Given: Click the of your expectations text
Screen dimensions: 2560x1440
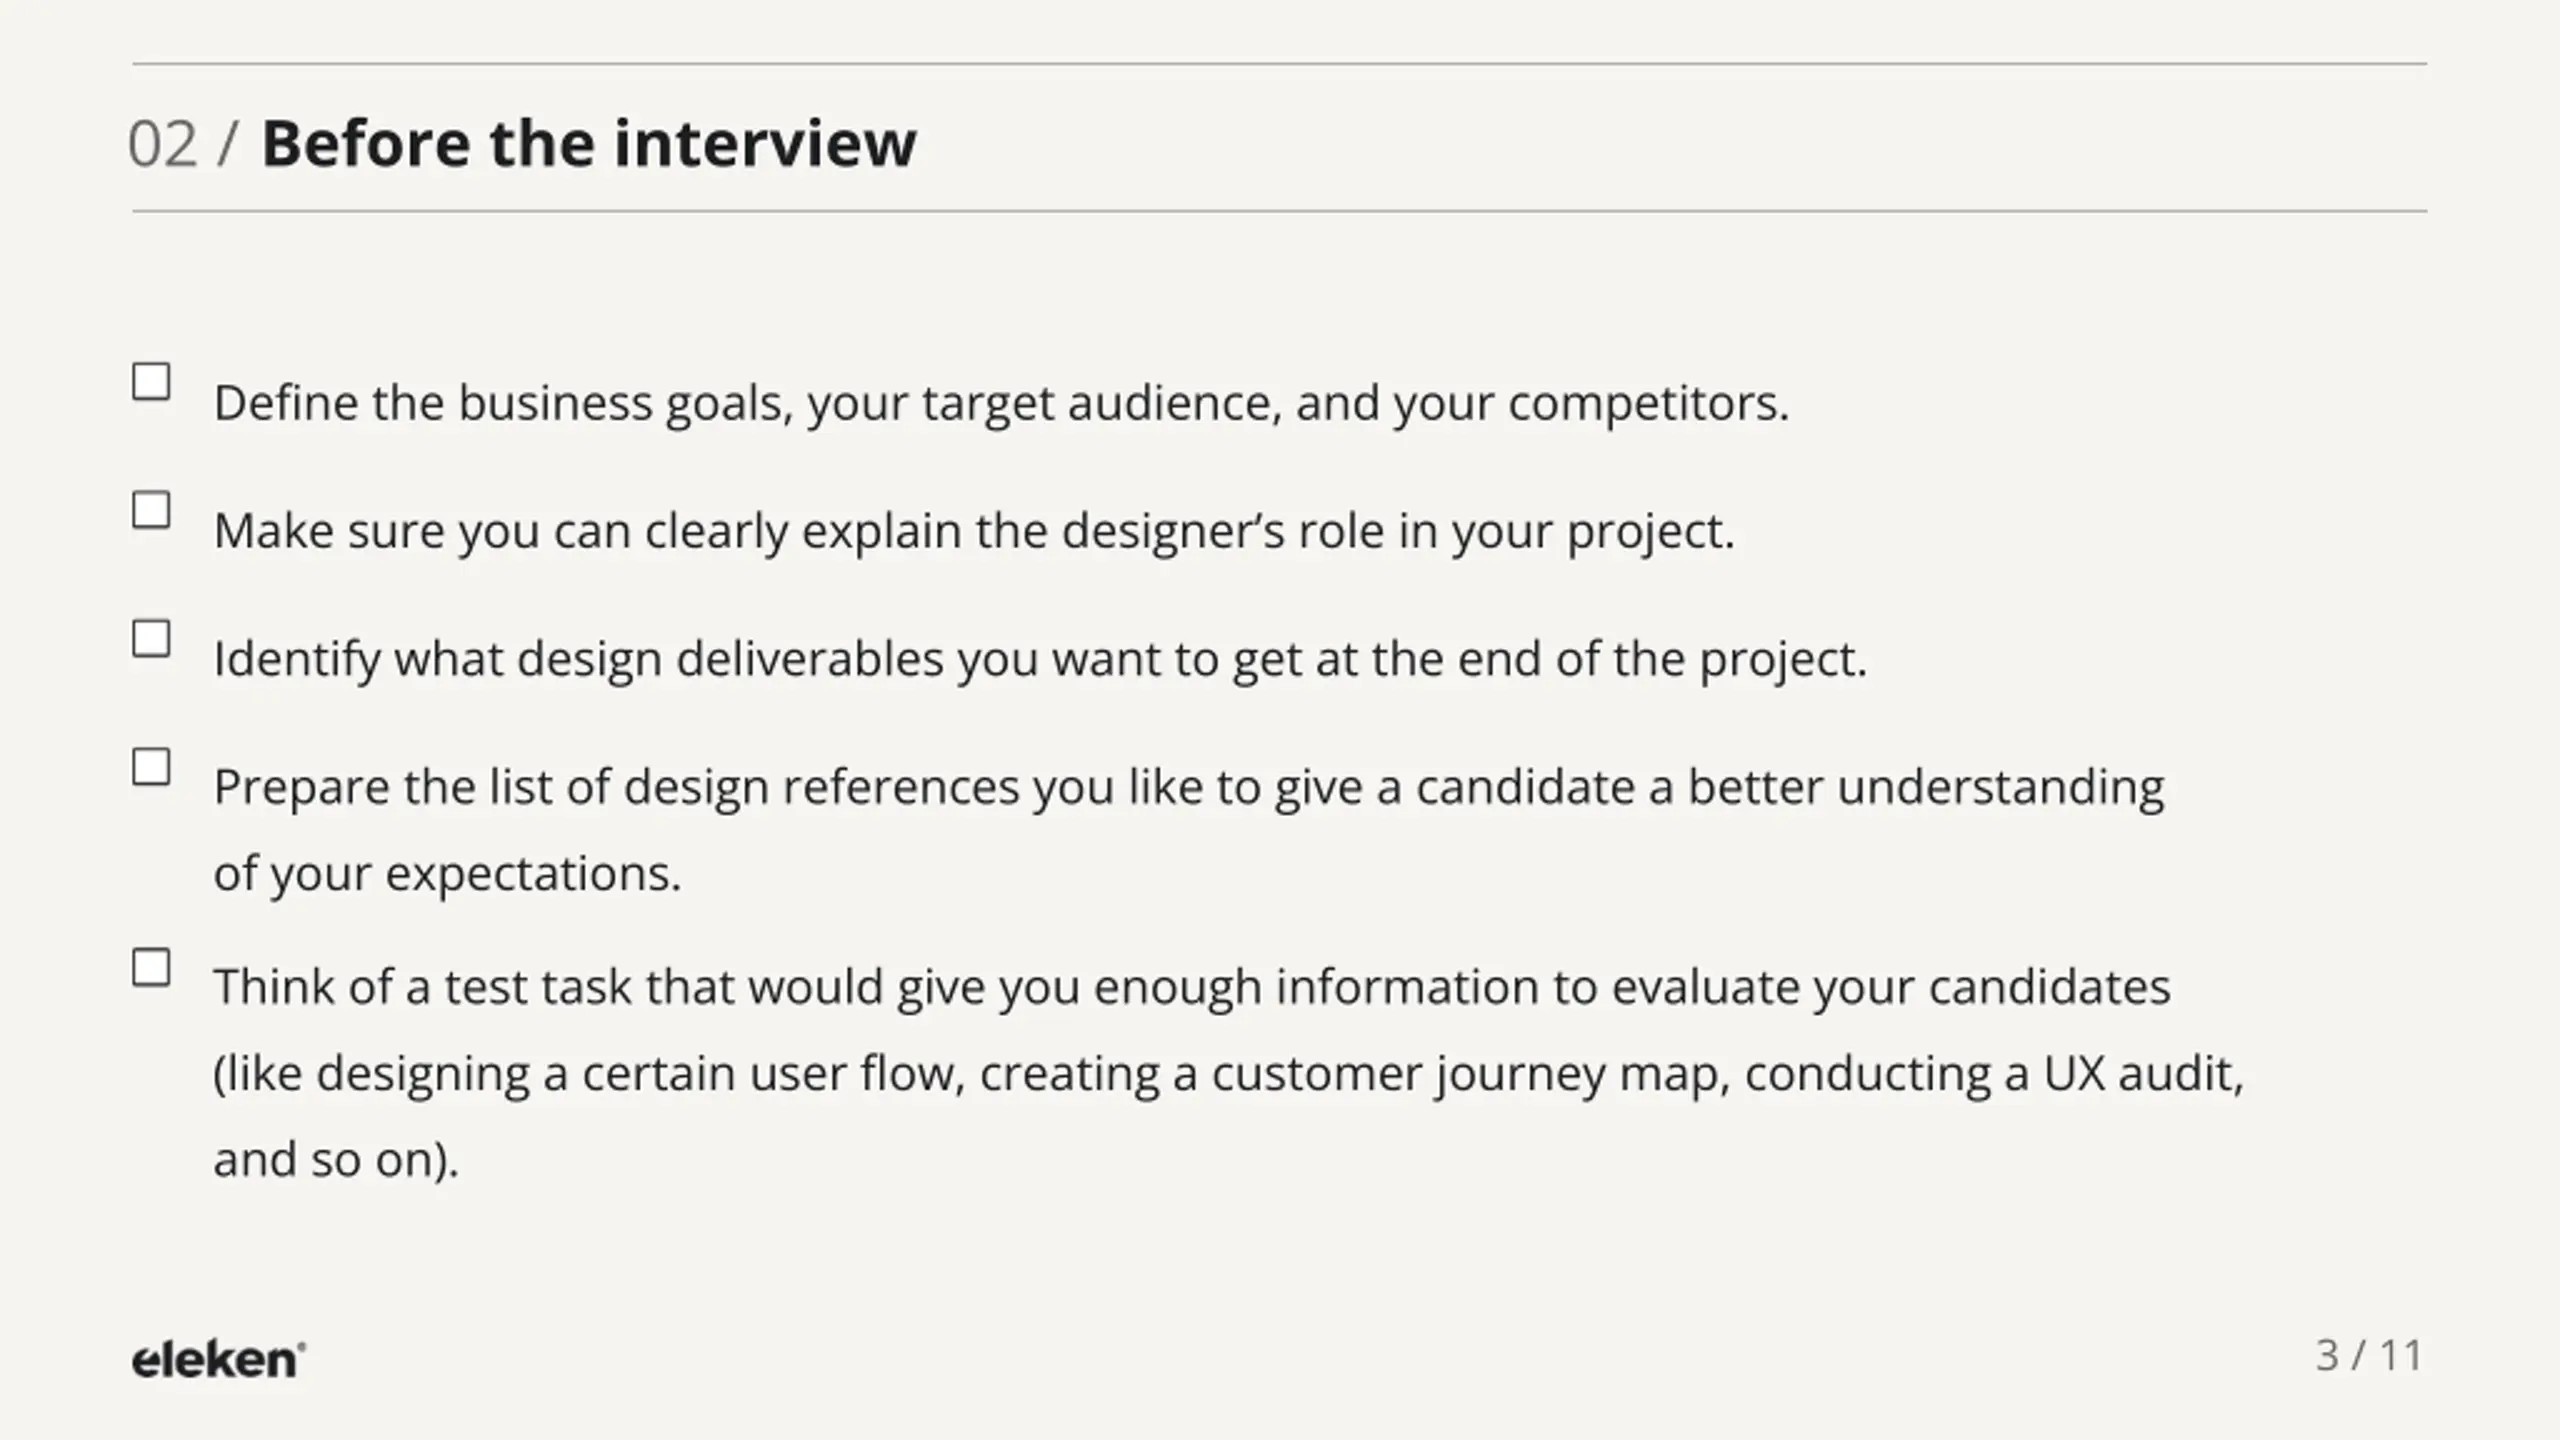Looking at the screenshot, I should [x=447, y=875].
